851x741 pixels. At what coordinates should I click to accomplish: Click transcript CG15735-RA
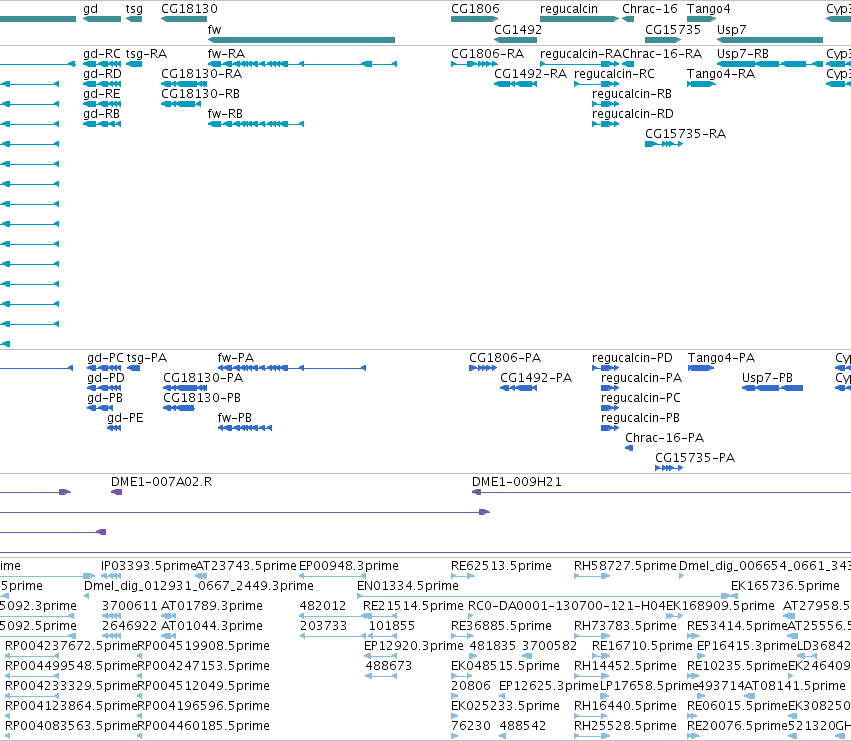tap(664, 144)
